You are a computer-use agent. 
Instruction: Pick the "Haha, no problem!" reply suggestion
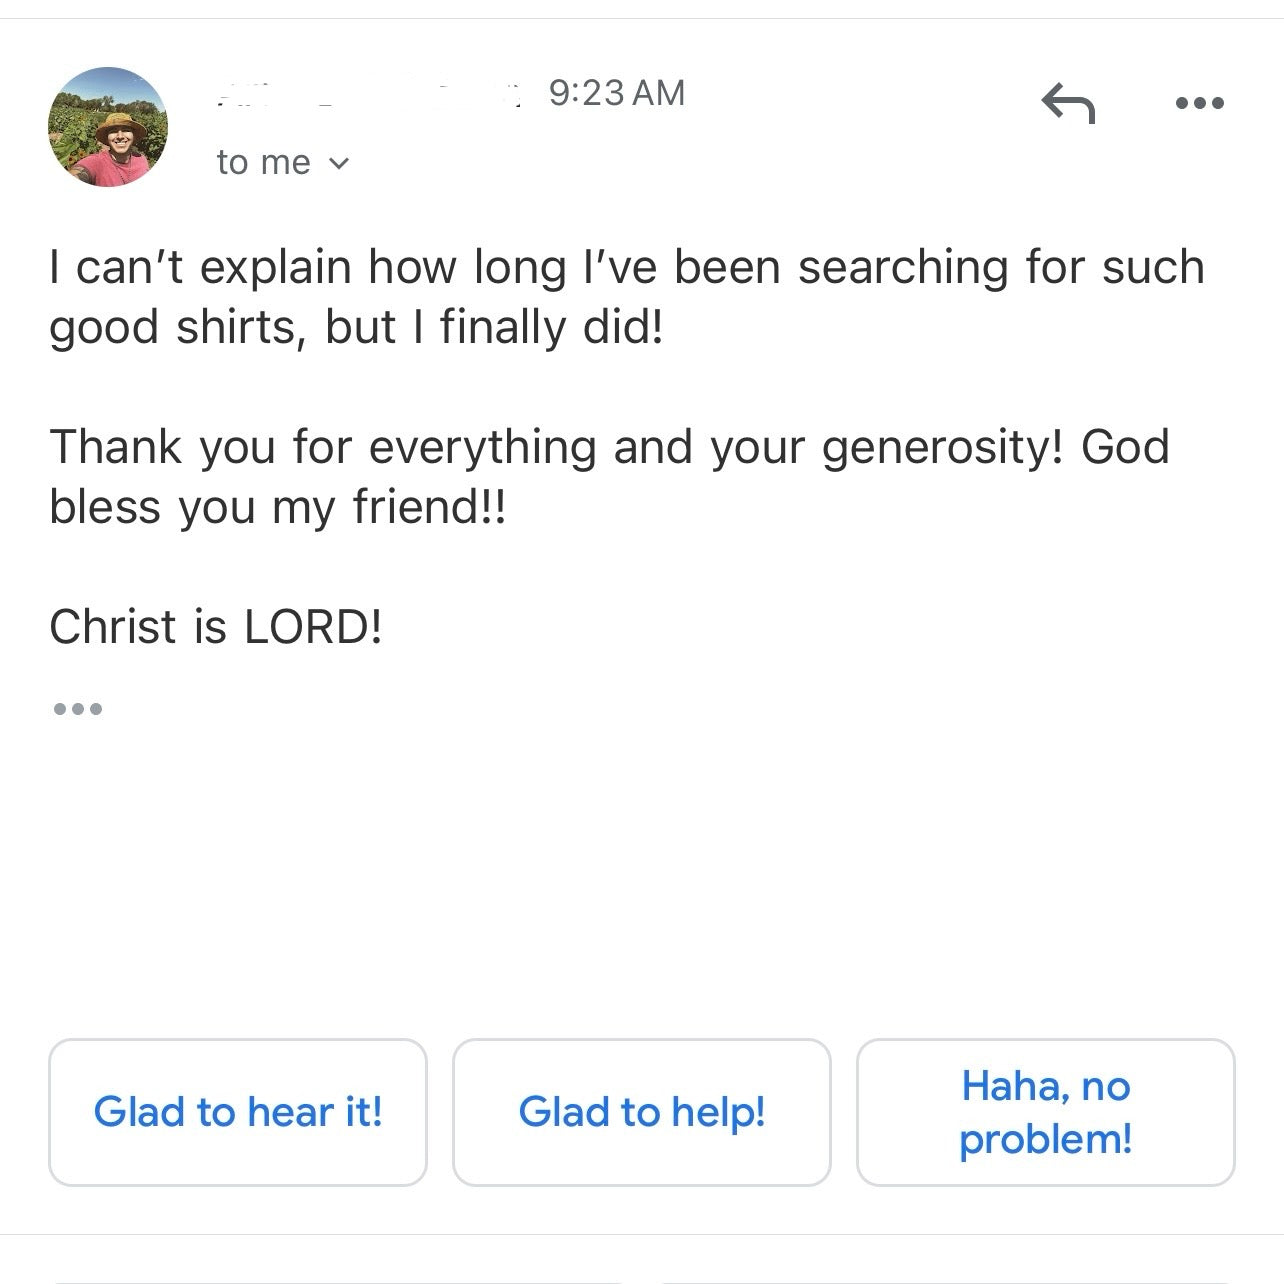1045,1112
